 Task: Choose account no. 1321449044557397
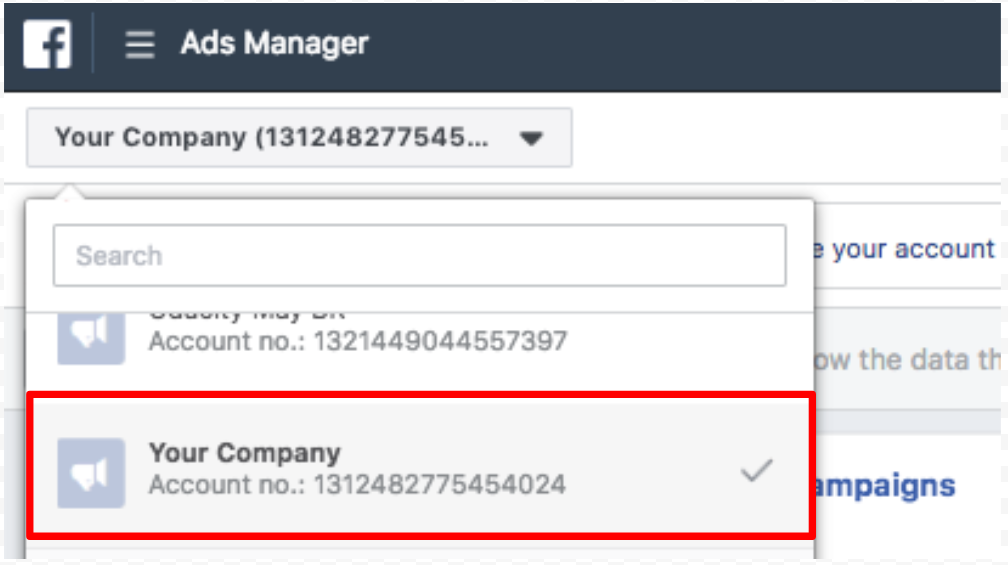[x=357, y=341]
